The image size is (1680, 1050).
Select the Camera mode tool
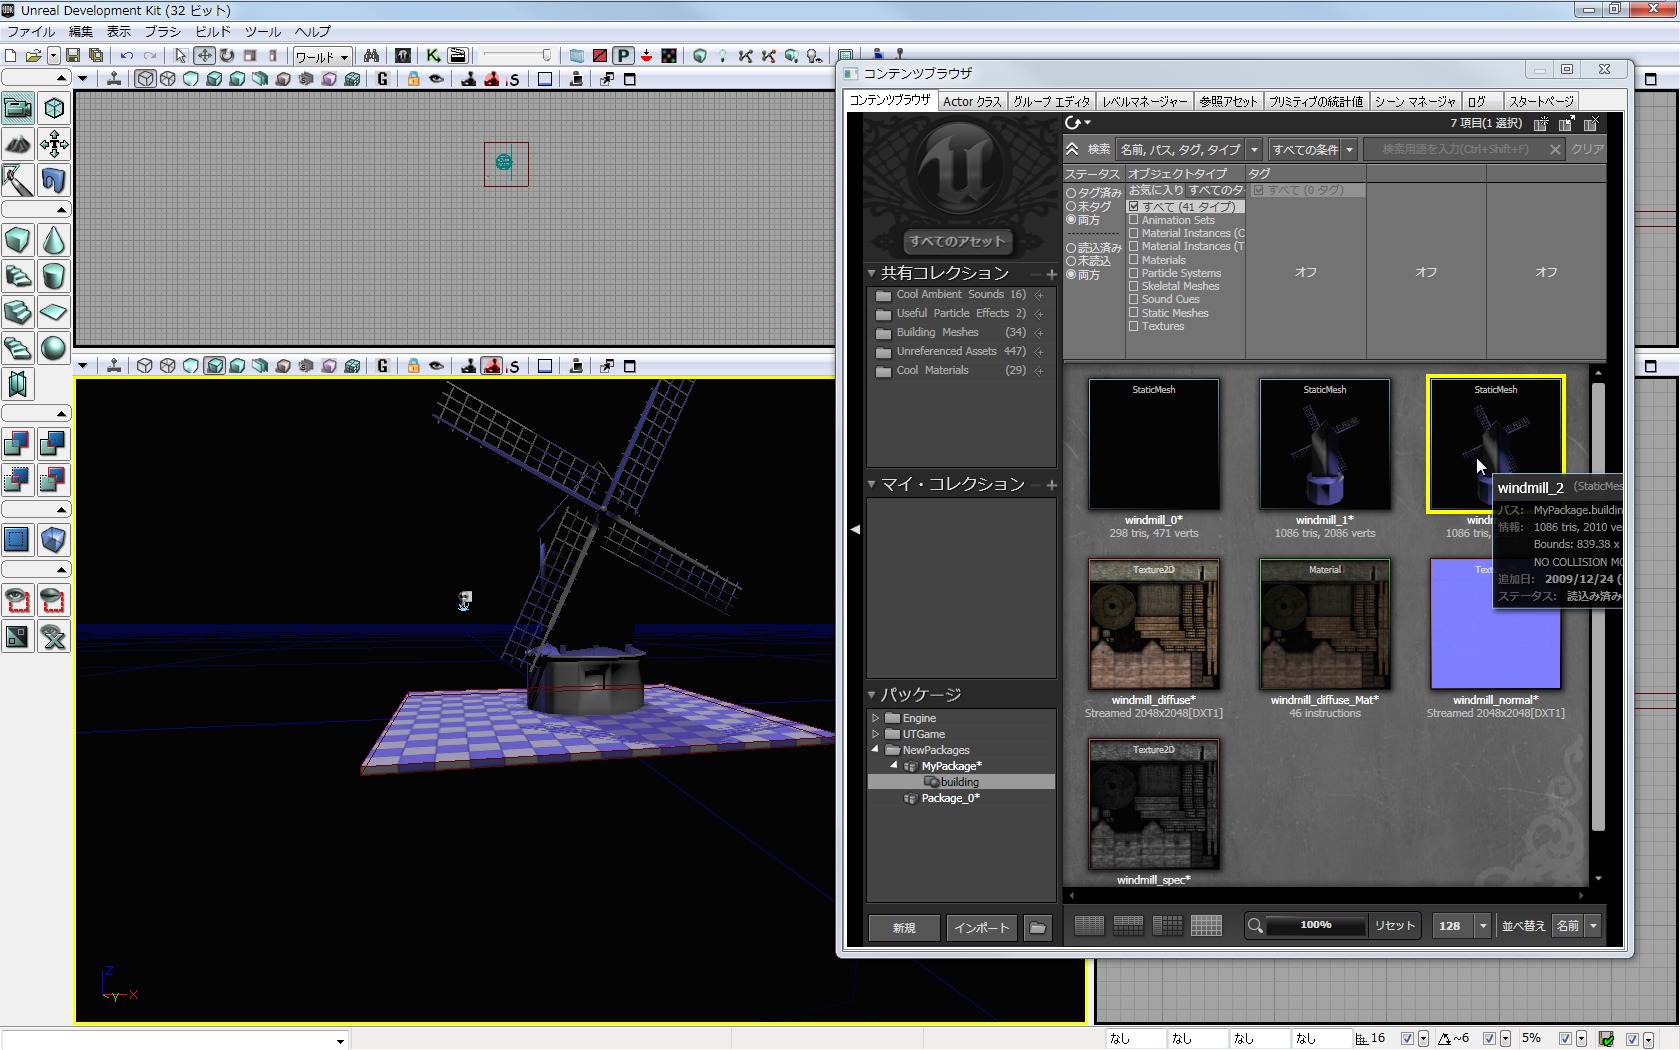click(18, 108)
